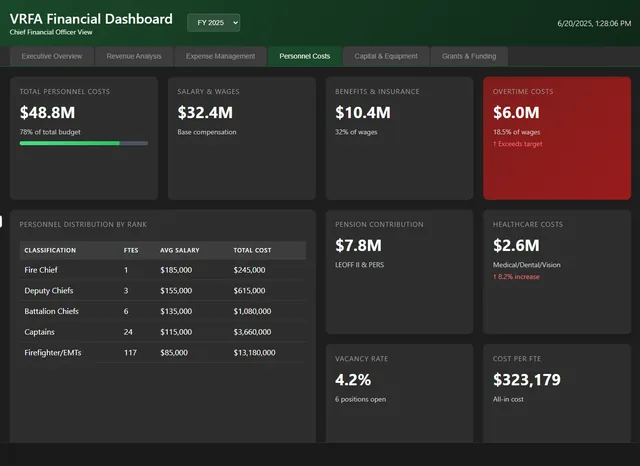Click the Captains $115,000 average salary
The height and width of the screenshot is (466, 640).
pyautogui.click(x=176, y=332)
